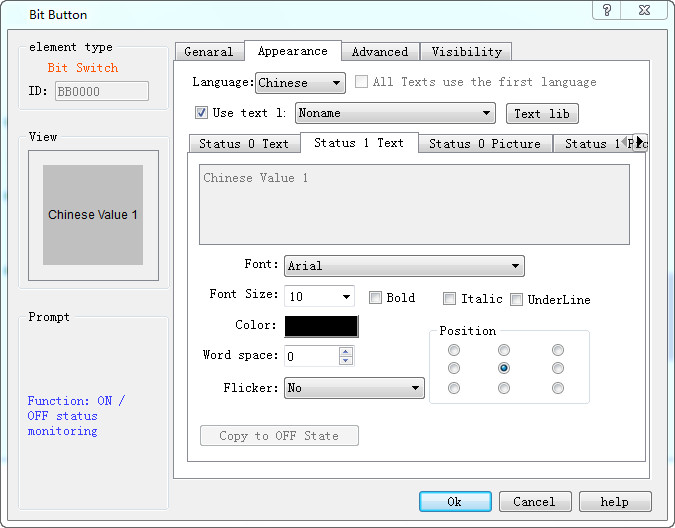Select top-right position radio button
Viewport: 675px width, 528px height.
point(558,350)
